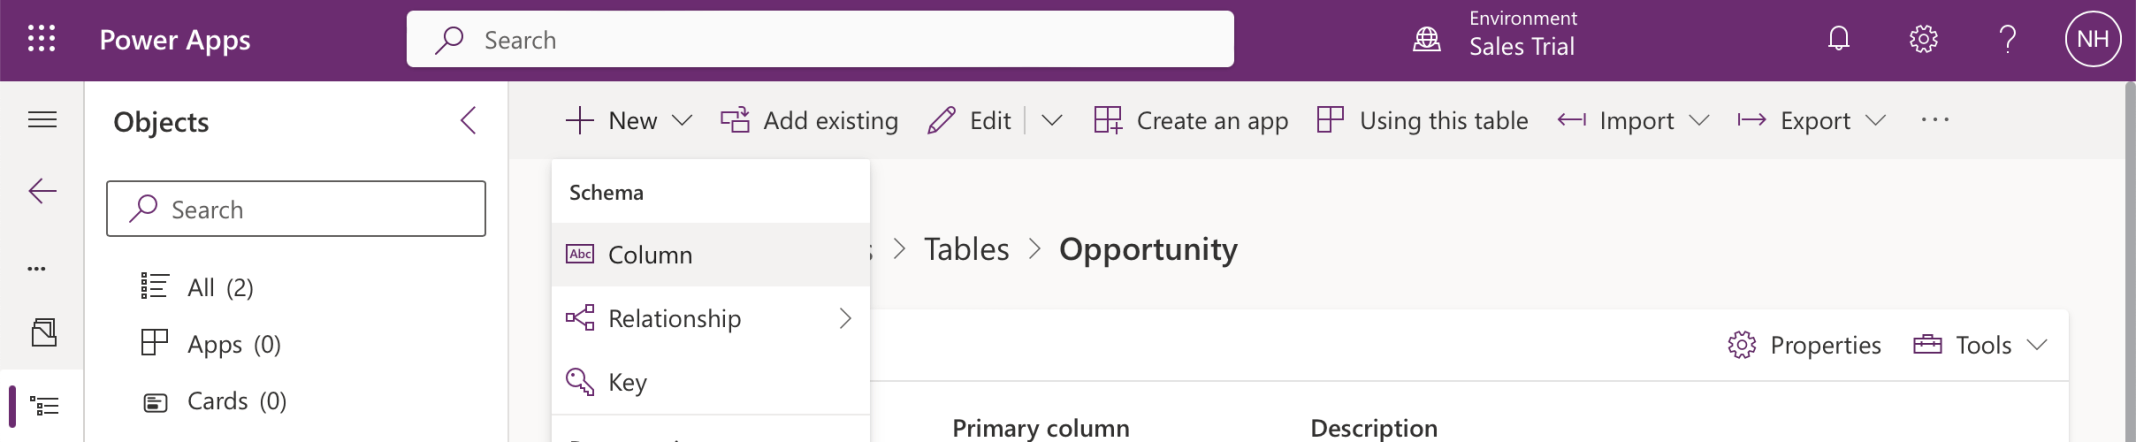The width and height of the screenshot is (2136, 442).
Task: Select Column from the Schema menu
Action: (650, 255)
